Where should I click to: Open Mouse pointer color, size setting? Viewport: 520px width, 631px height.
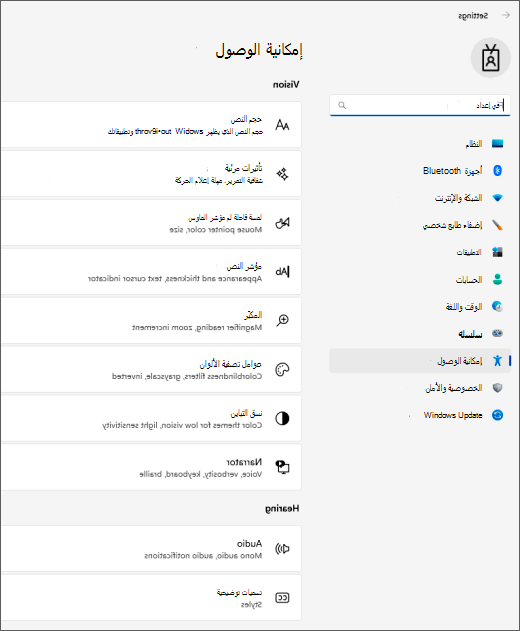151,223
